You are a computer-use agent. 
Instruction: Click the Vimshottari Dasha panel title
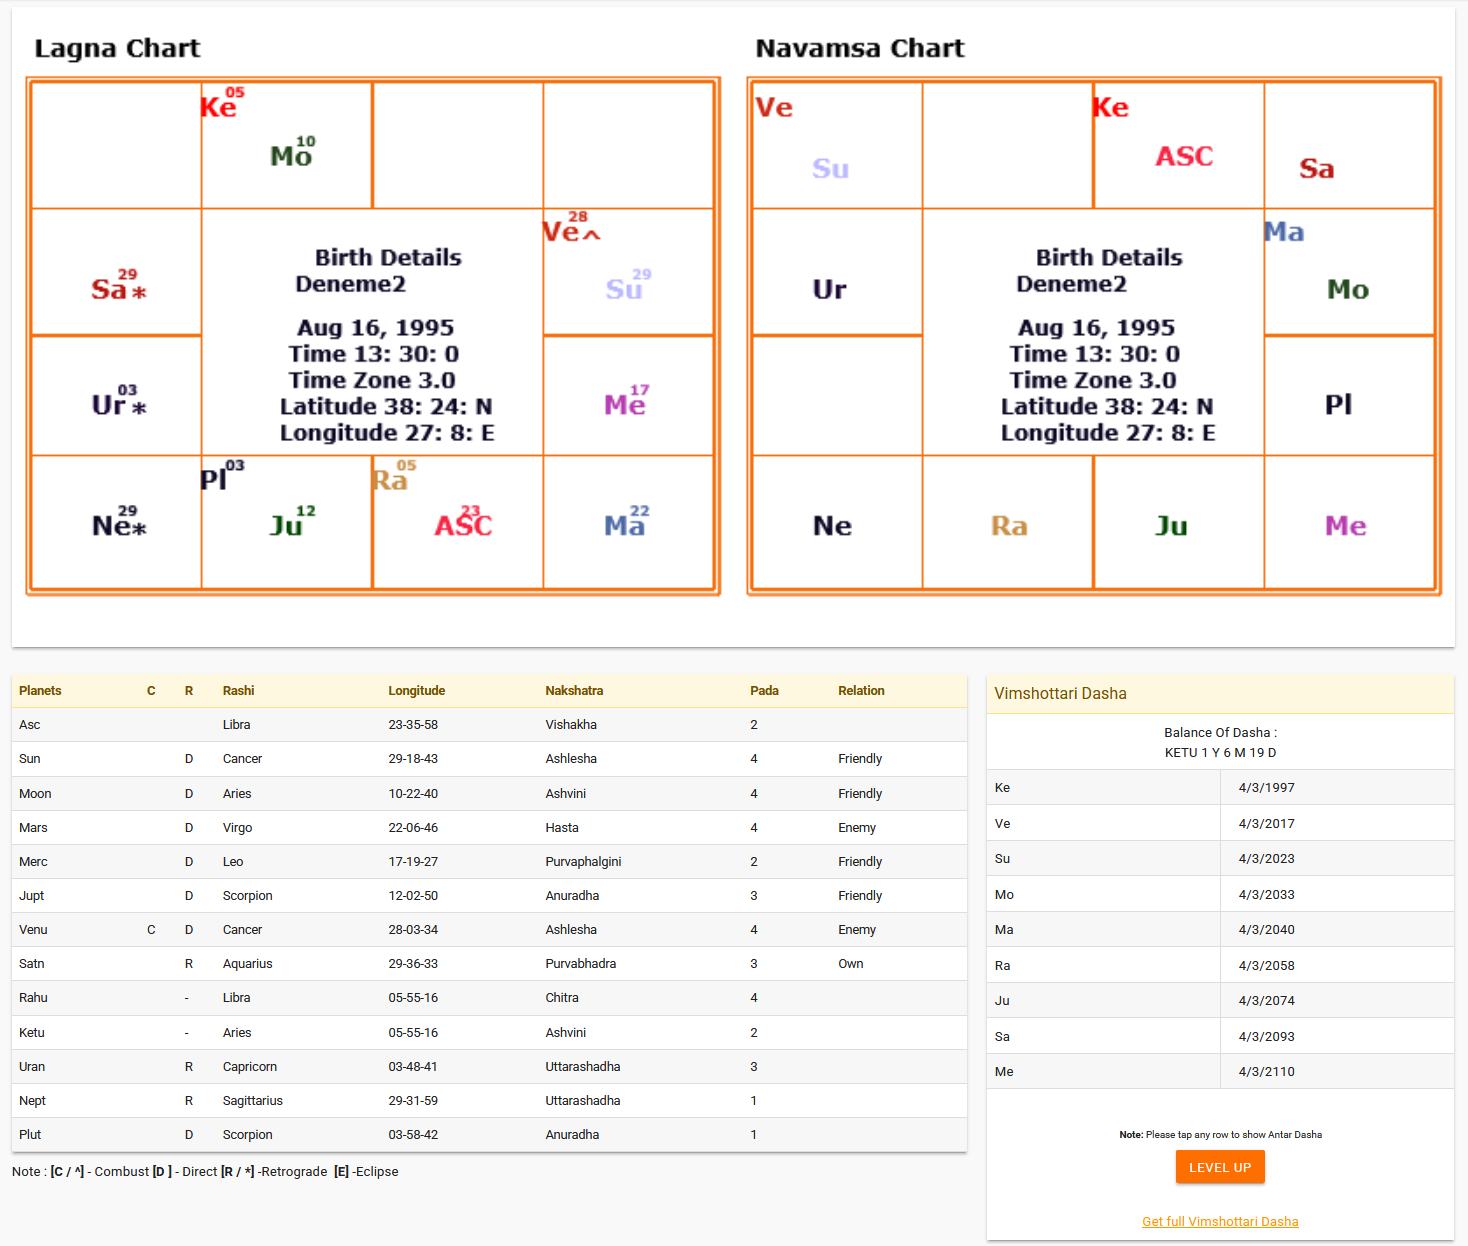pyautogui.click(x=1060, y=694)
